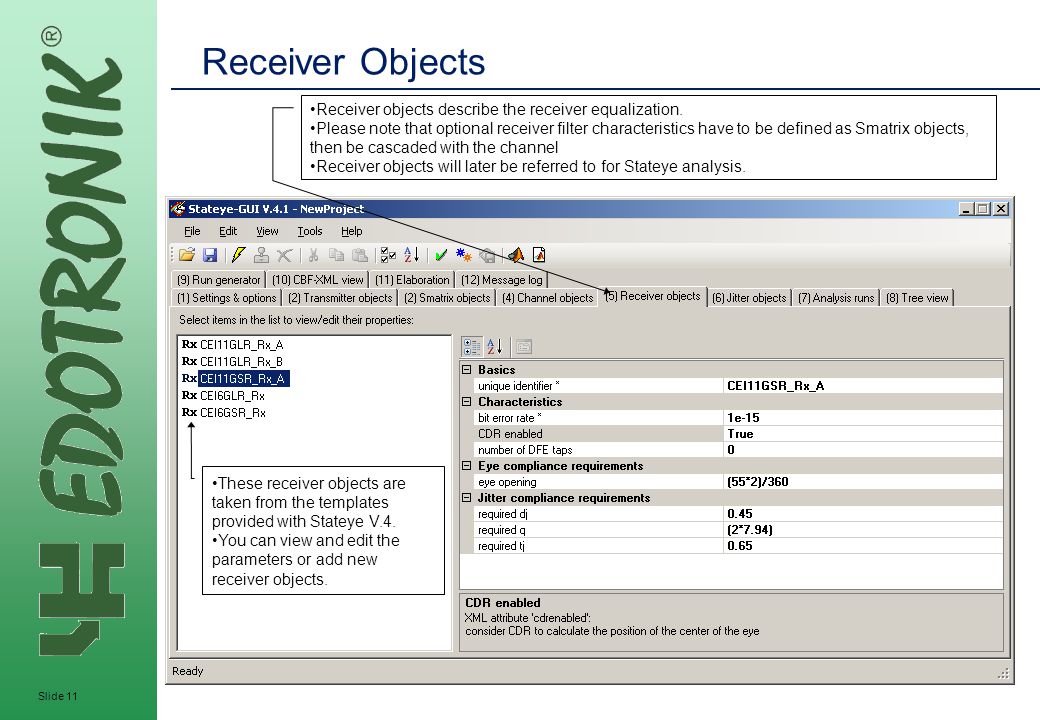Go to (1) Settings & options tab
The height and width of the screenshot is (720, 1040).
pos(227,298)
